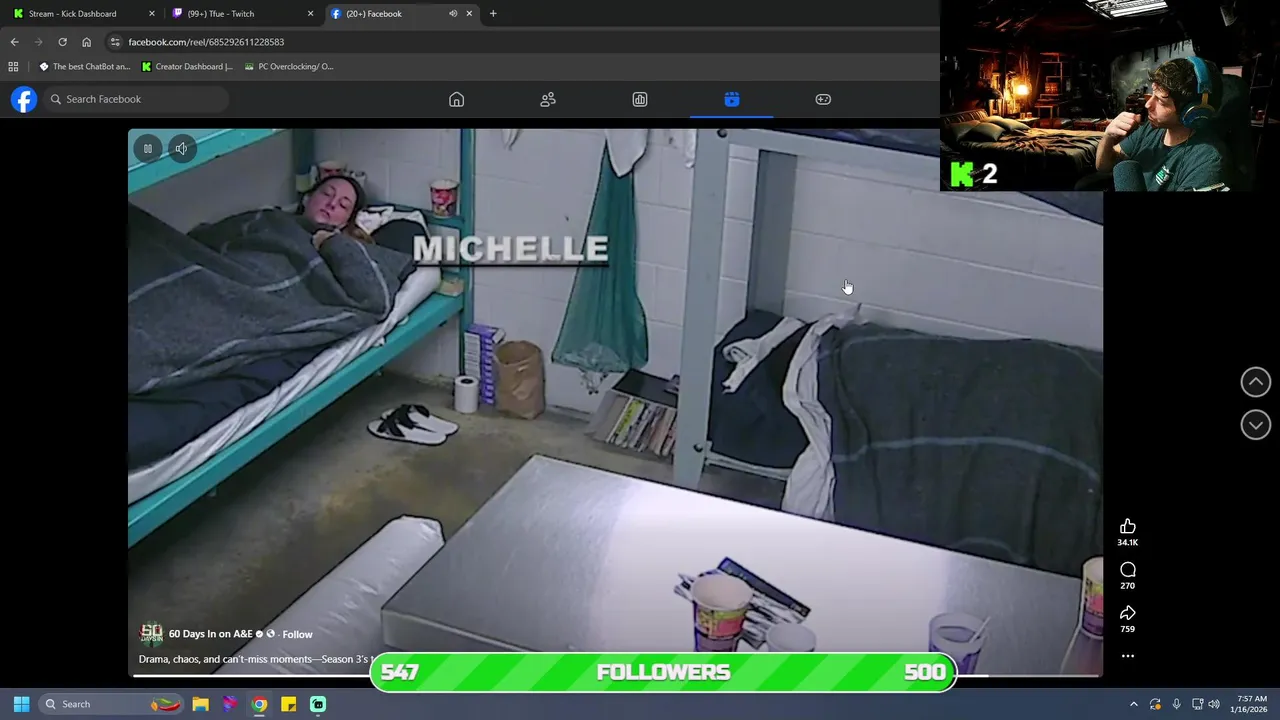Open the browser apps grid shortcut

[13, 67]
